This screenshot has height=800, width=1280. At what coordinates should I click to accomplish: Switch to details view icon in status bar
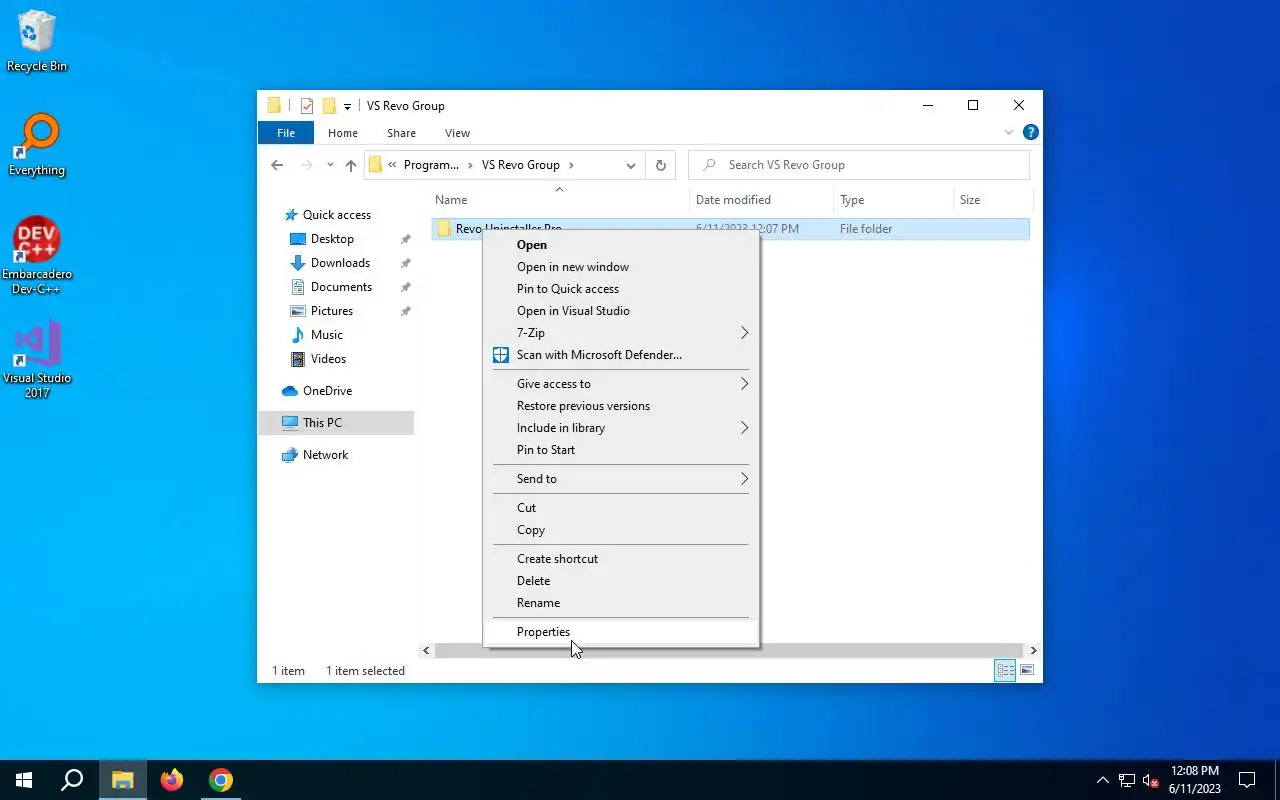(1005, 671)
